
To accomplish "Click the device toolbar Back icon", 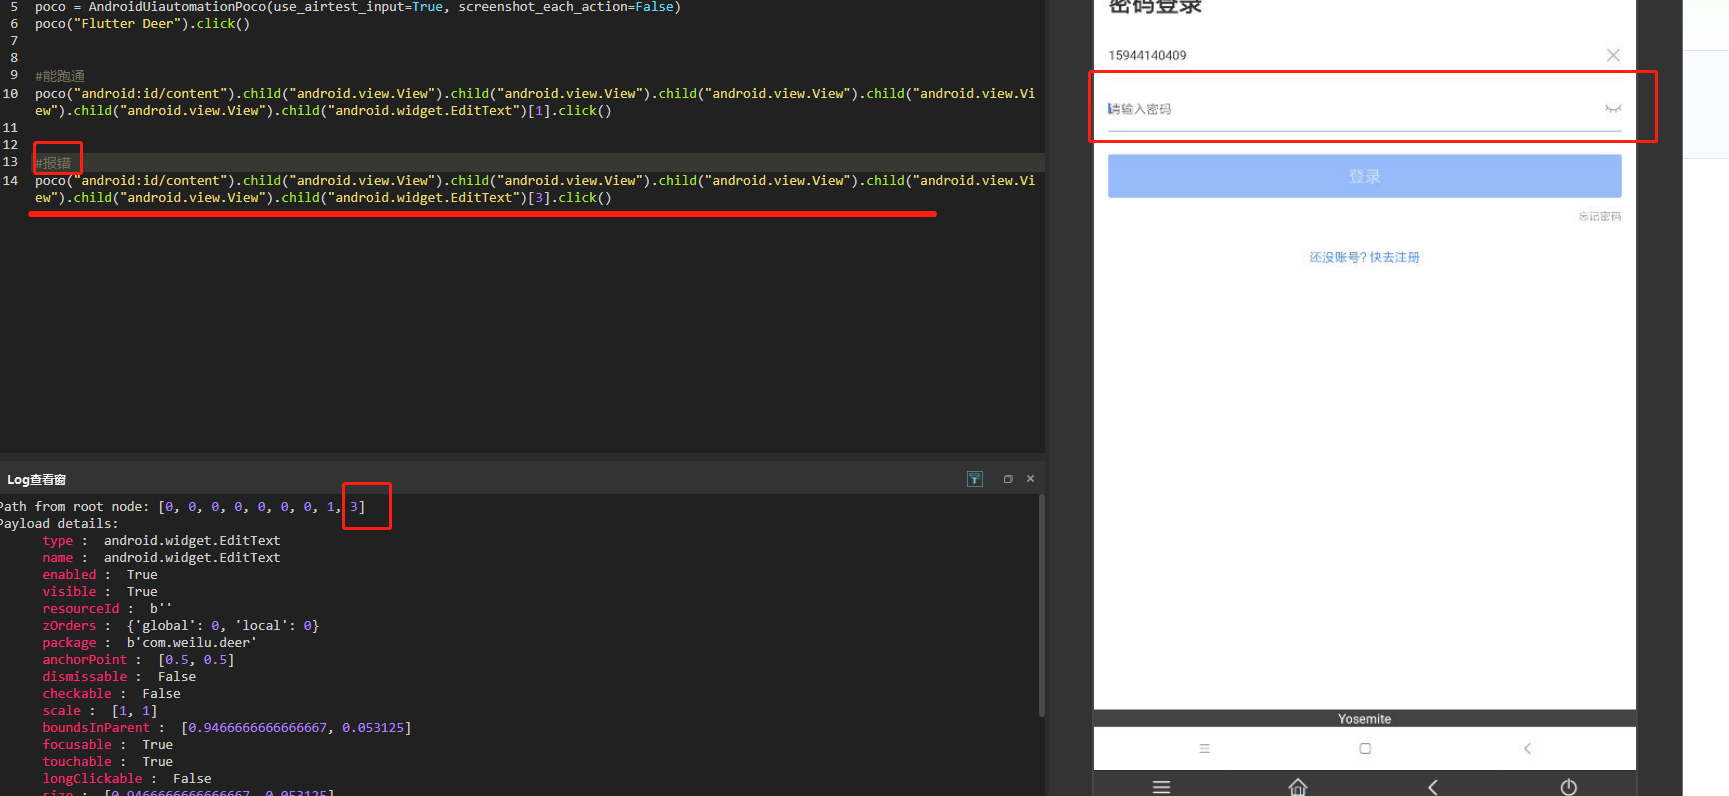I will tap(1432, 787).
